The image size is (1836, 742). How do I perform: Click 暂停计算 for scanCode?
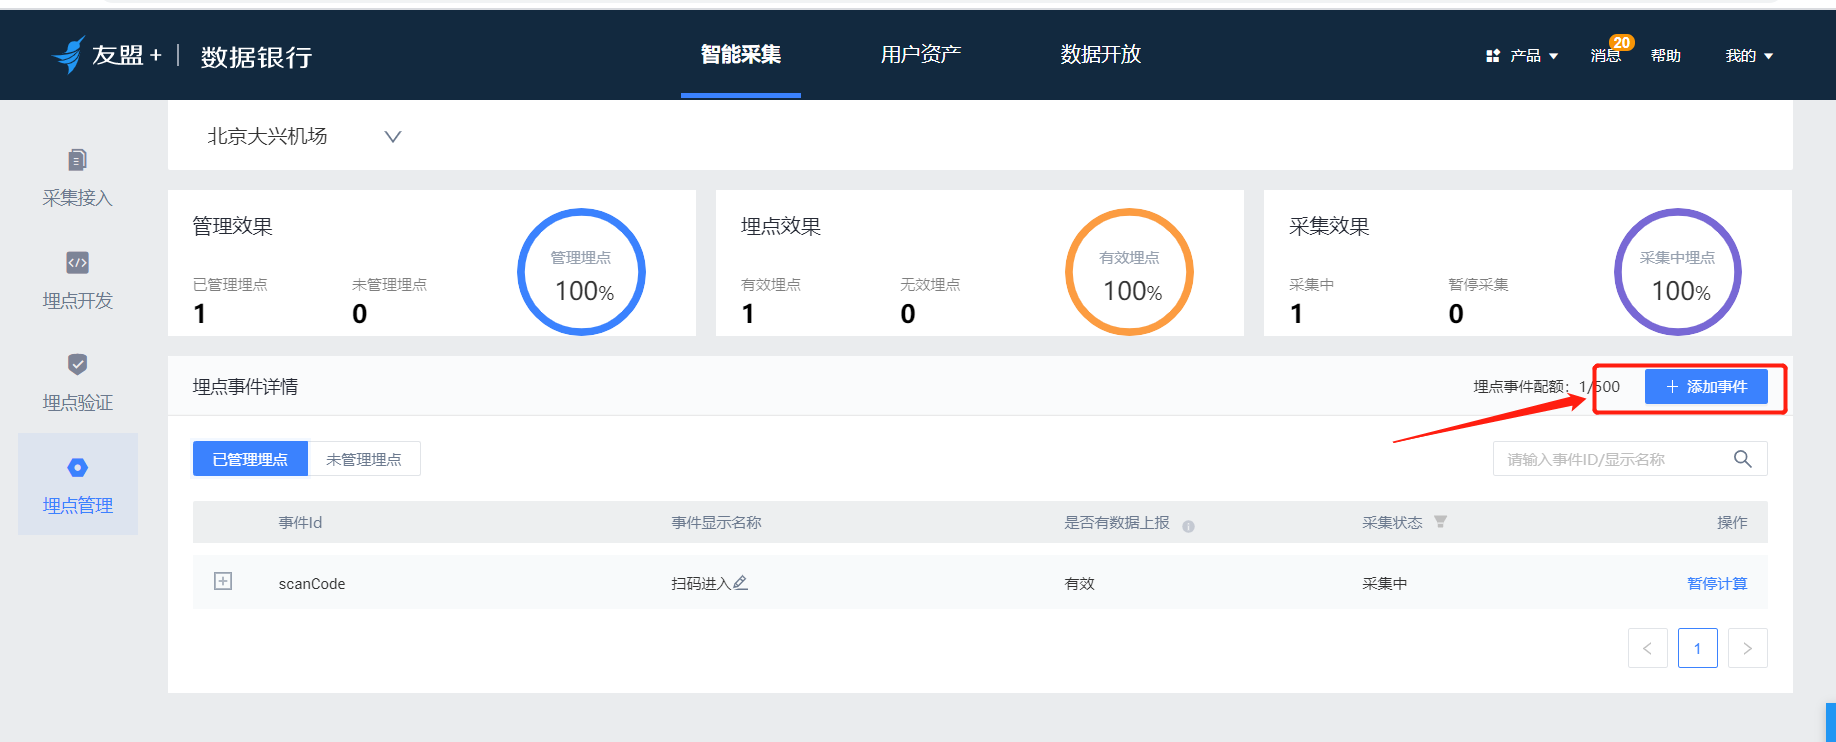tap(1717, 583)
